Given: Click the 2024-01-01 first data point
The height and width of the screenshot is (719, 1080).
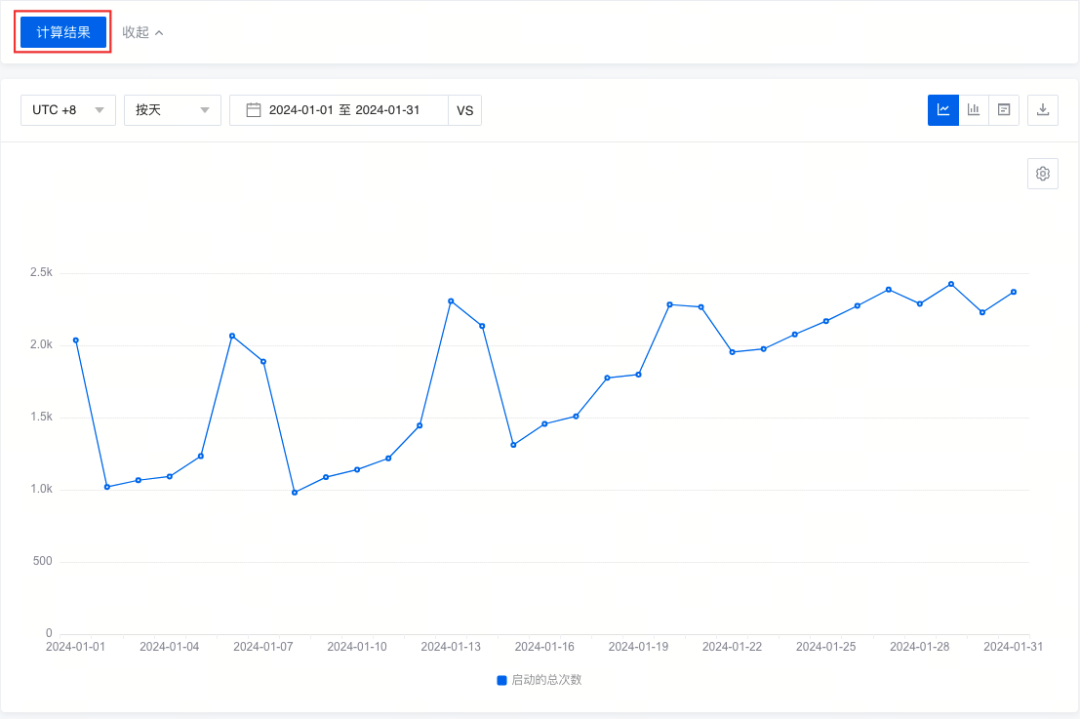Looking at the screenshot, I should (x=76, y=340).
